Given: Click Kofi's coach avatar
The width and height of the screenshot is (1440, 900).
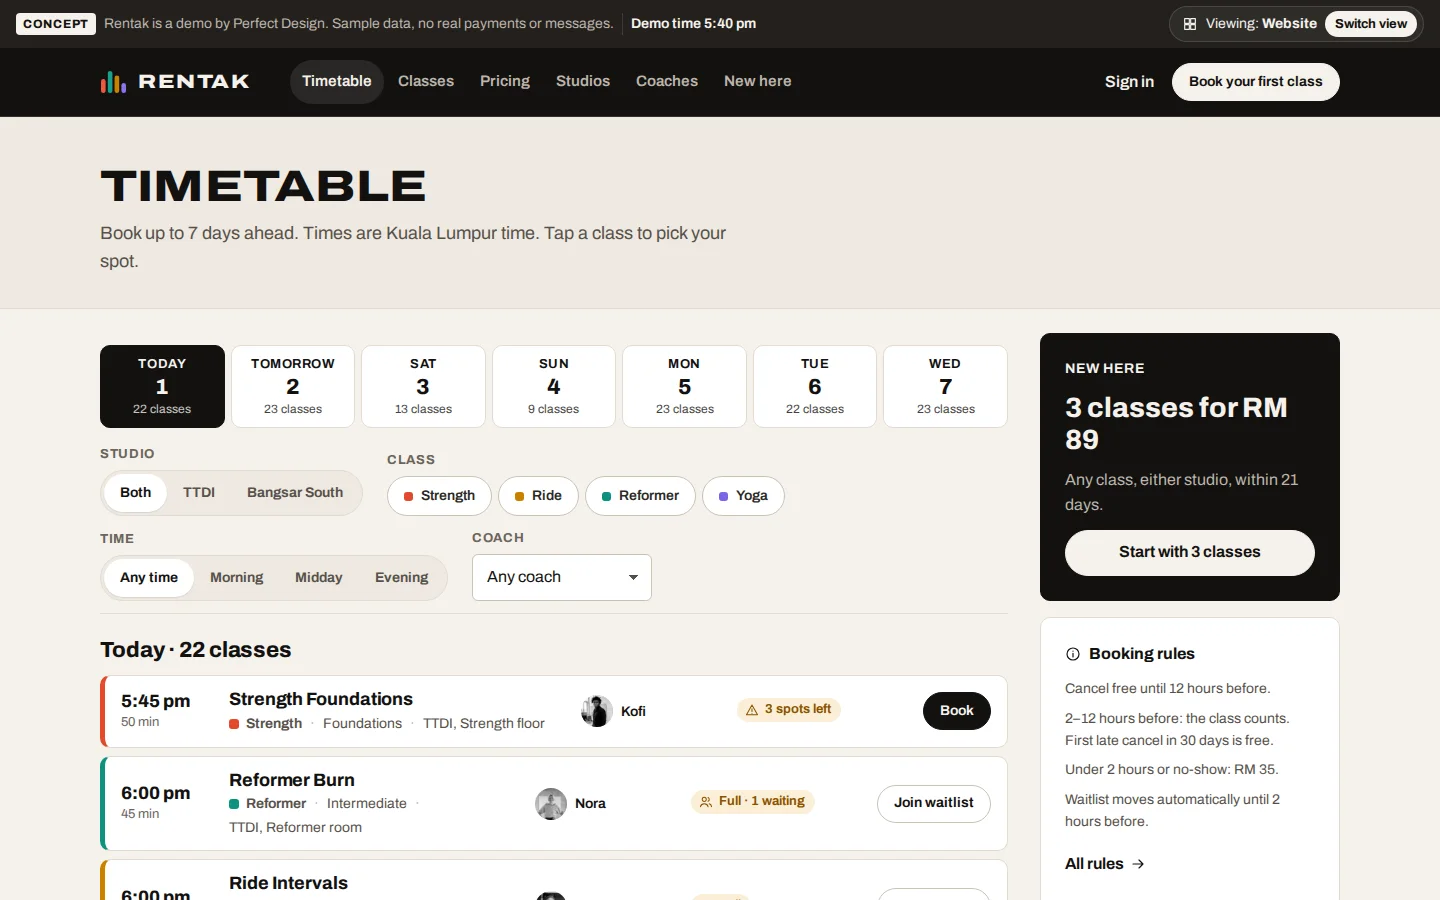Looking at the screenshot, I should click(597, 711).
